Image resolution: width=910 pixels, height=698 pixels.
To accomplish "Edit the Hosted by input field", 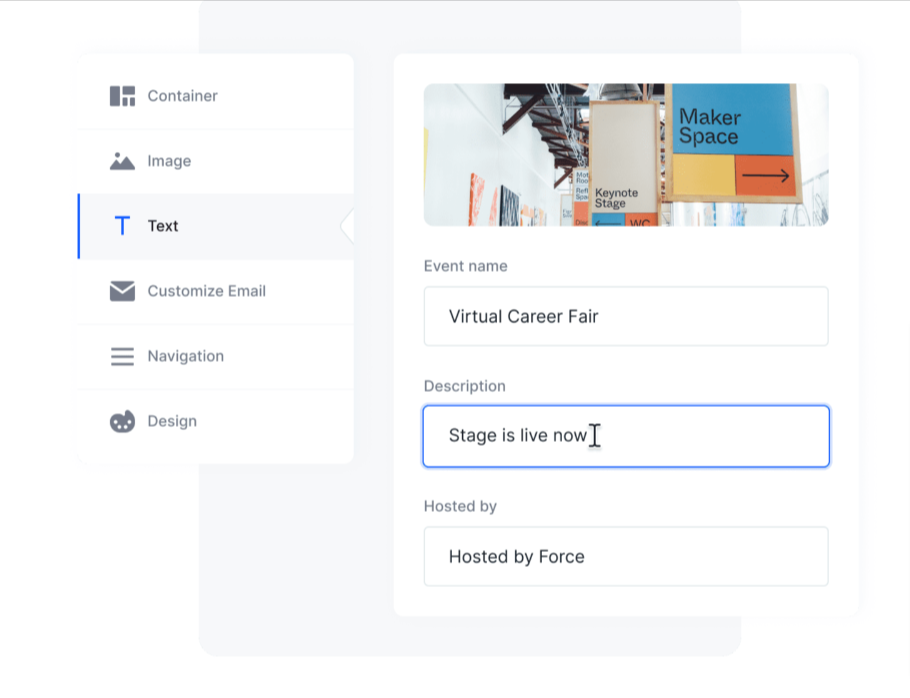I will click(x=626, y=556).
